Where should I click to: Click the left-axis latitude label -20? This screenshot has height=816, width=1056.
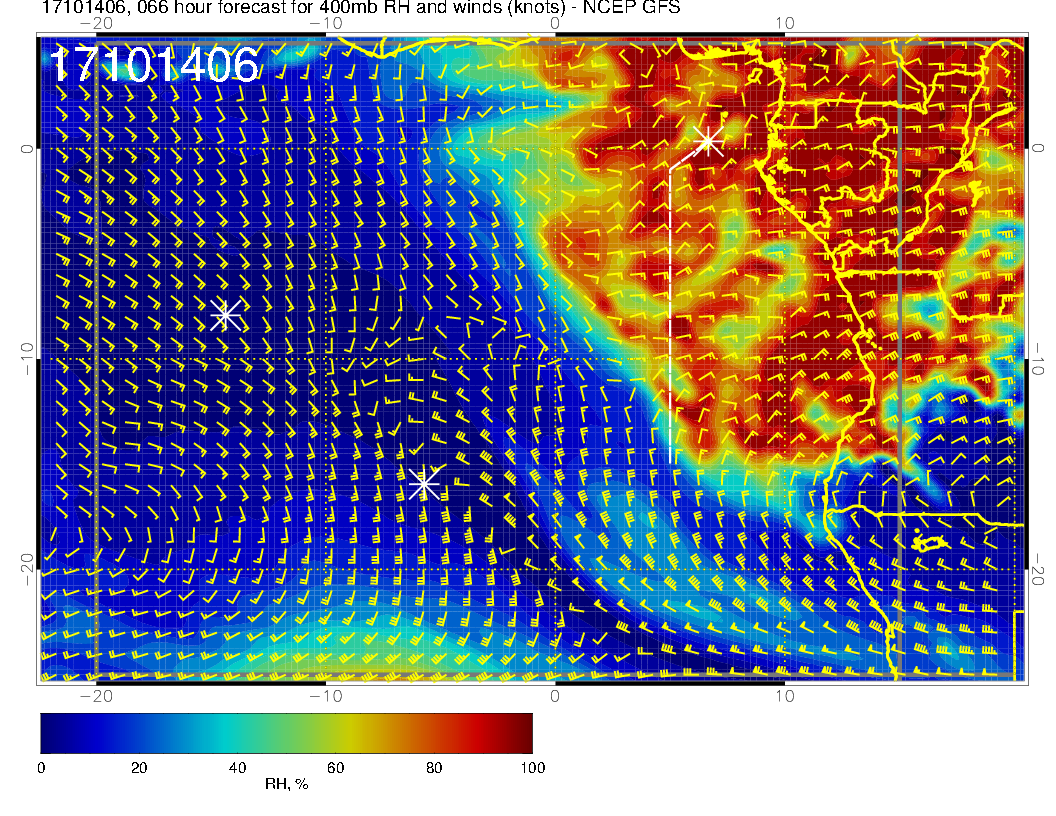(x=26, y=570)
